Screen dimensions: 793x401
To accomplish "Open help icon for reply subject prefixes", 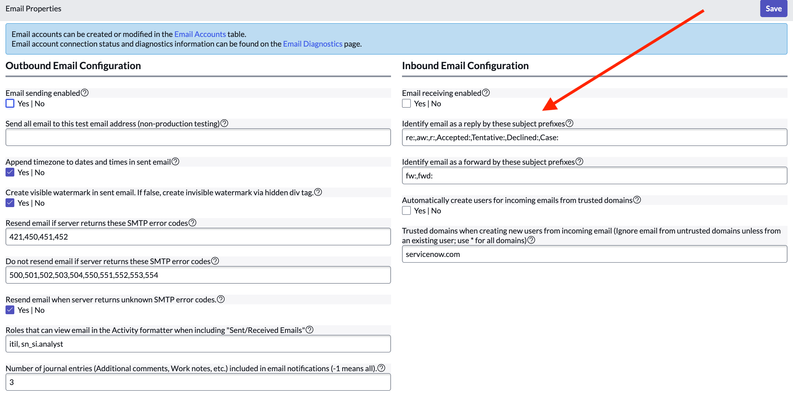I will click(x=569, y=123).
